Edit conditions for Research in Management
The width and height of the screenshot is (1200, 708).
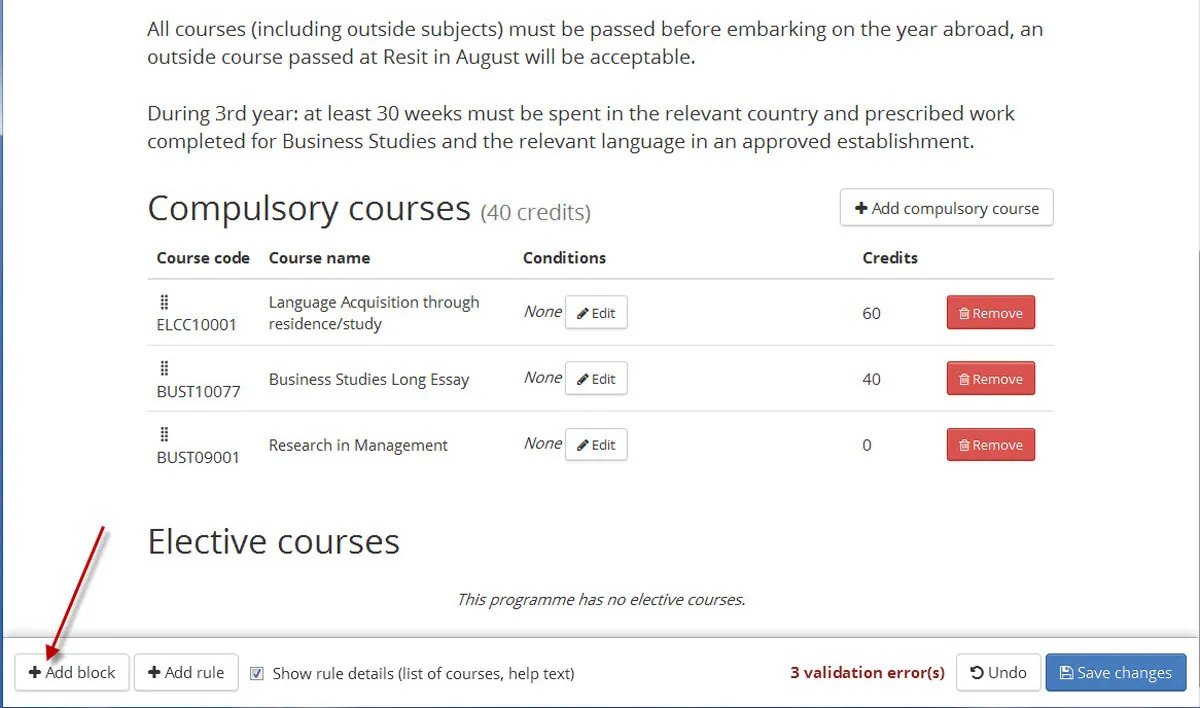[596, 445]
